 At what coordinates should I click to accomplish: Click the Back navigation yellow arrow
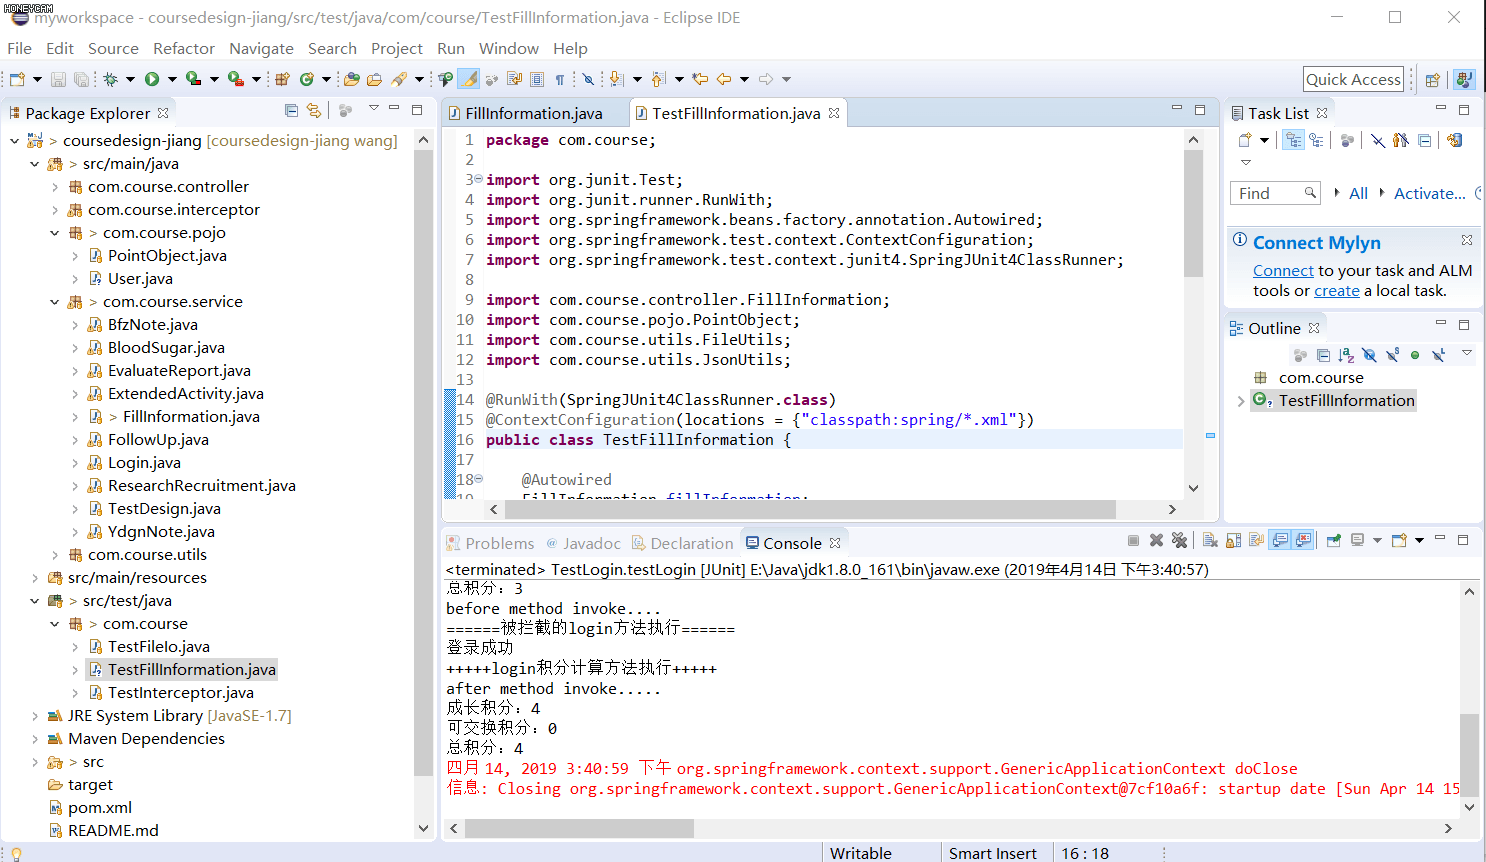pos(724,79)
